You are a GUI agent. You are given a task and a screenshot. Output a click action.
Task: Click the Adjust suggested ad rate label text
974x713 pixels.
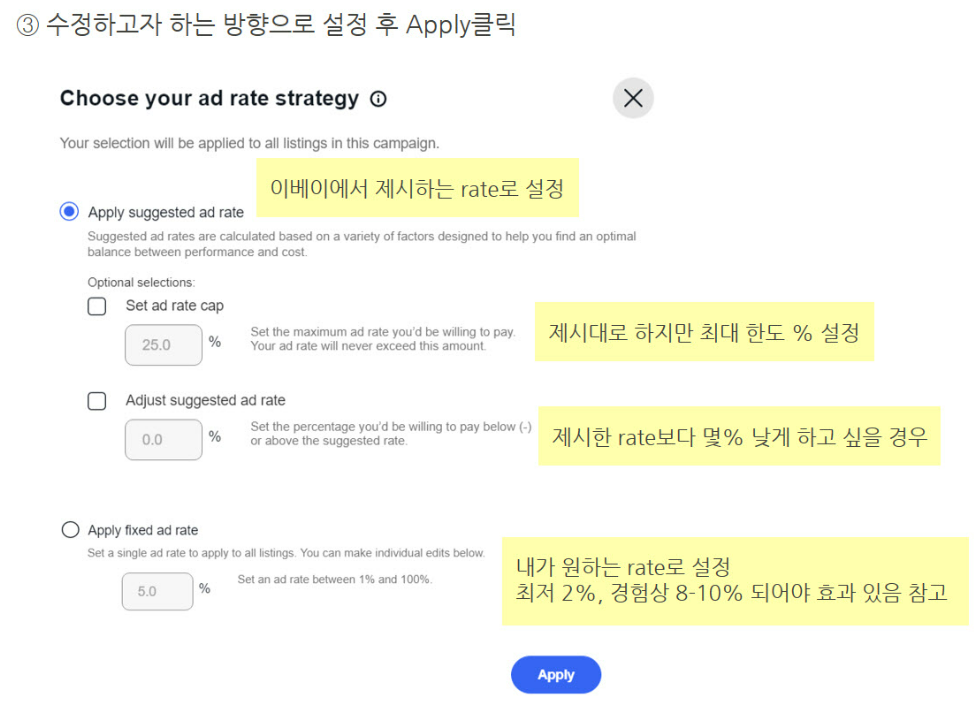point(206,400)
